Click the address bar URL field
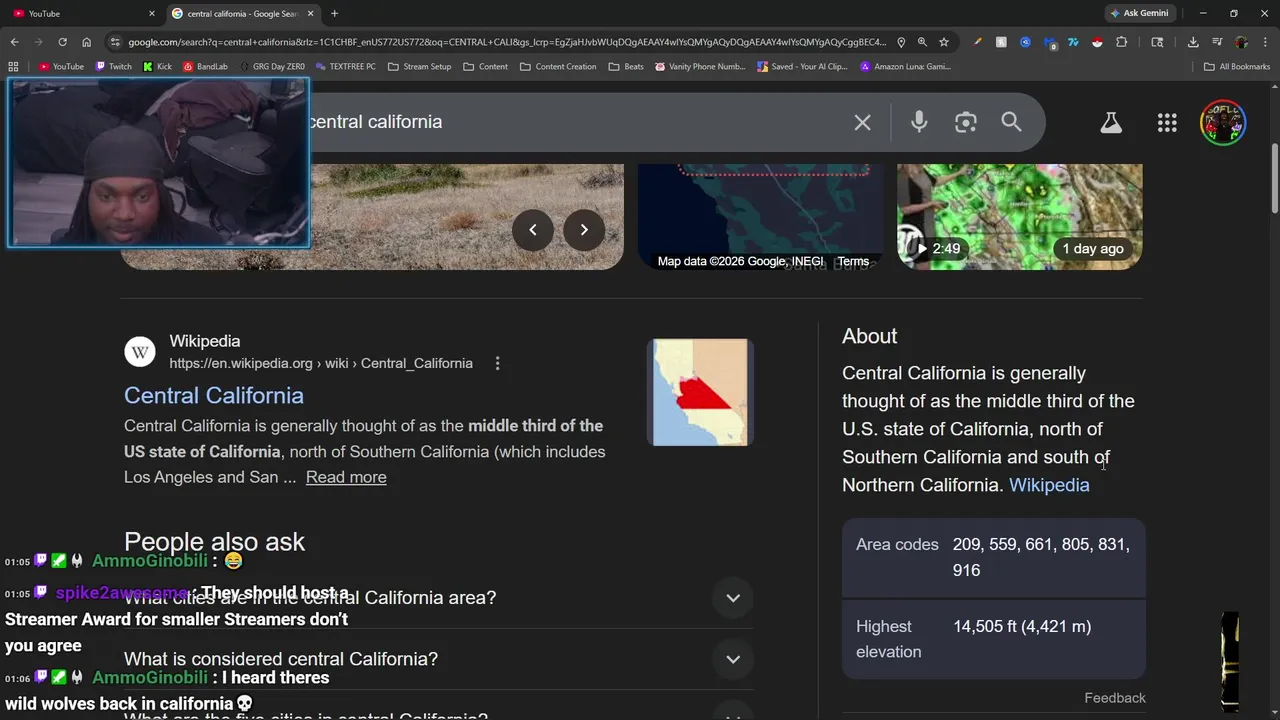This screenshot has width=1280, height=720. point(506,42)
